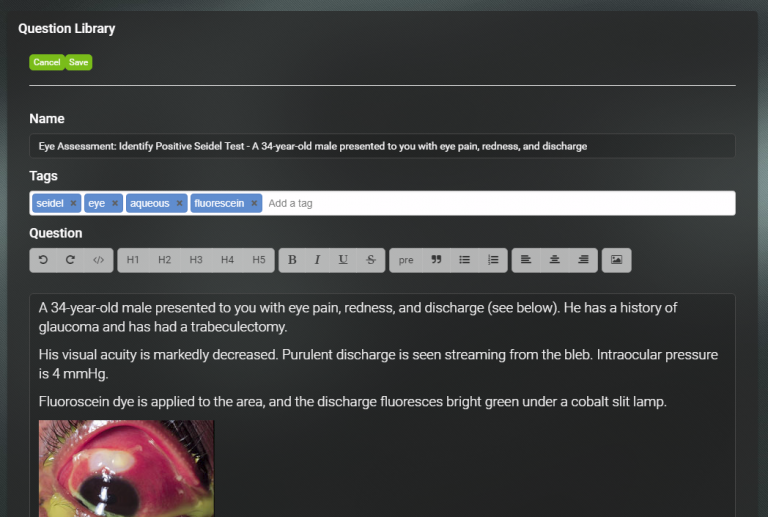
Task: Insert a numbered list
Action: (493, 260)
